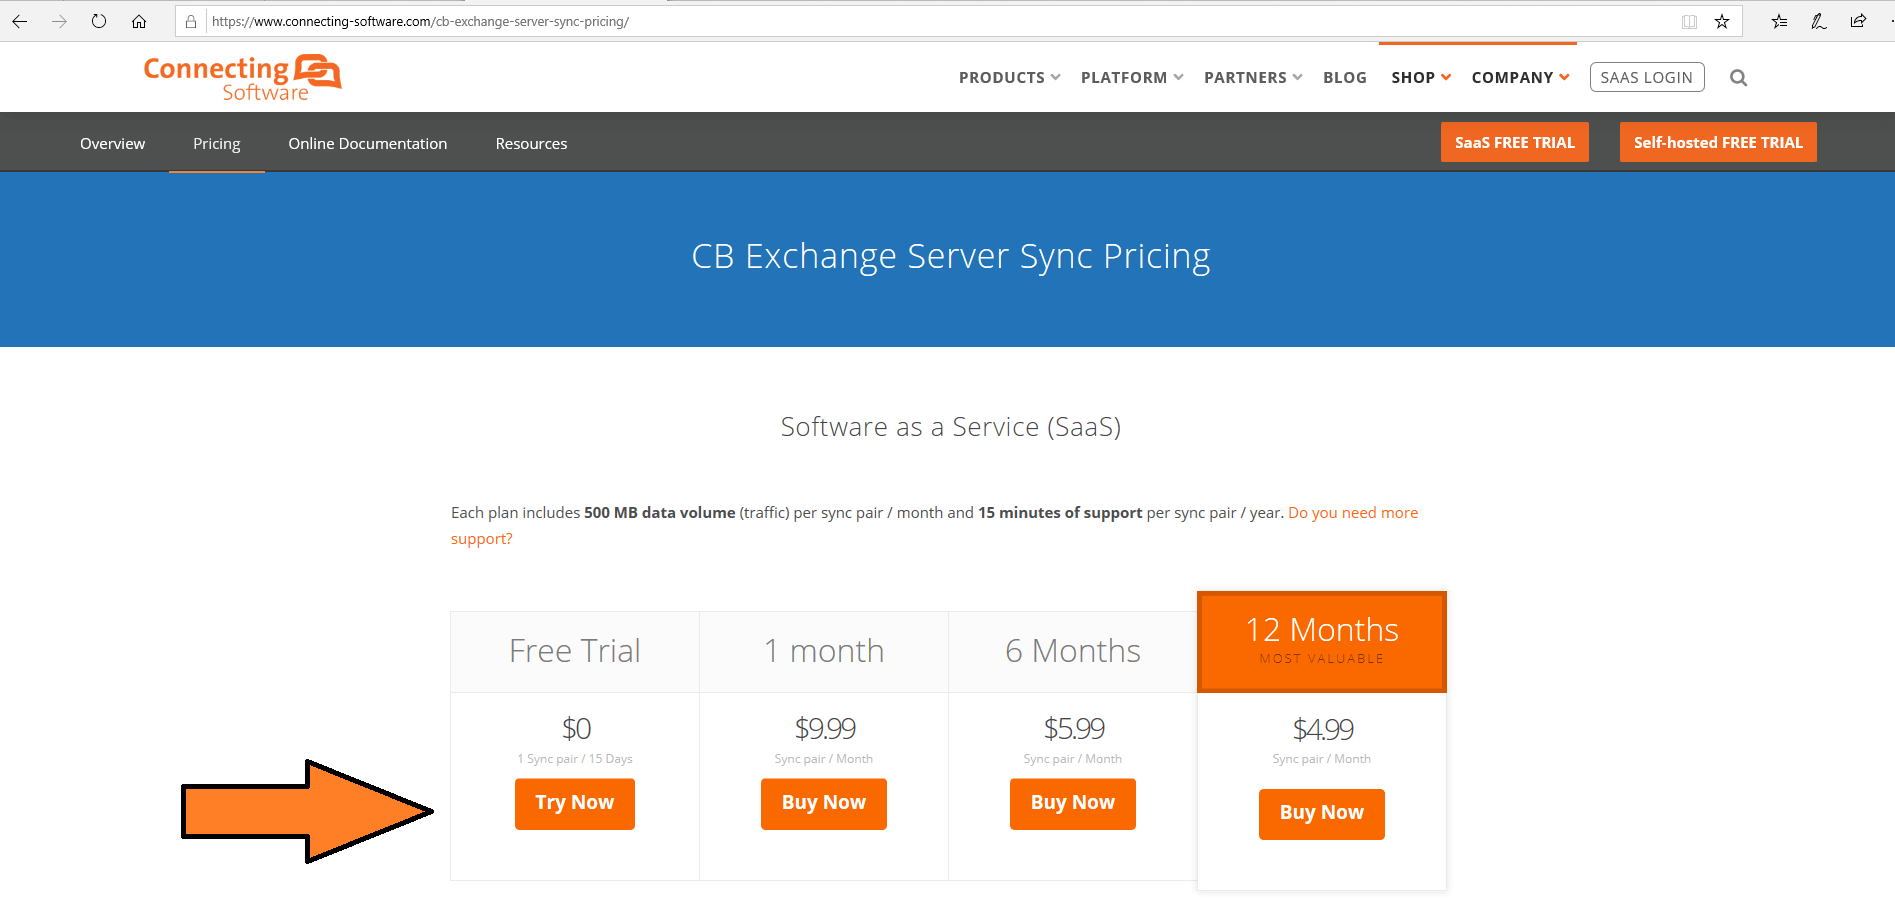Click Try Now under Free Trial
This screenshot has width=1895, height=924.
click(x=574, y=803)
